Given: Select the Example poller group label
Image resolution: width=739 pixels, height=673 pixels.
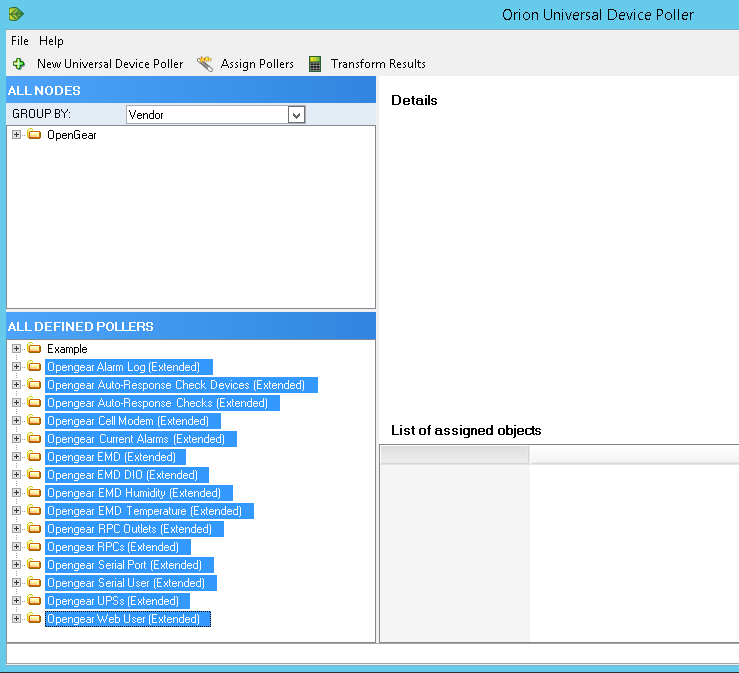Looking at the screenshot, I should pos(67,349).
